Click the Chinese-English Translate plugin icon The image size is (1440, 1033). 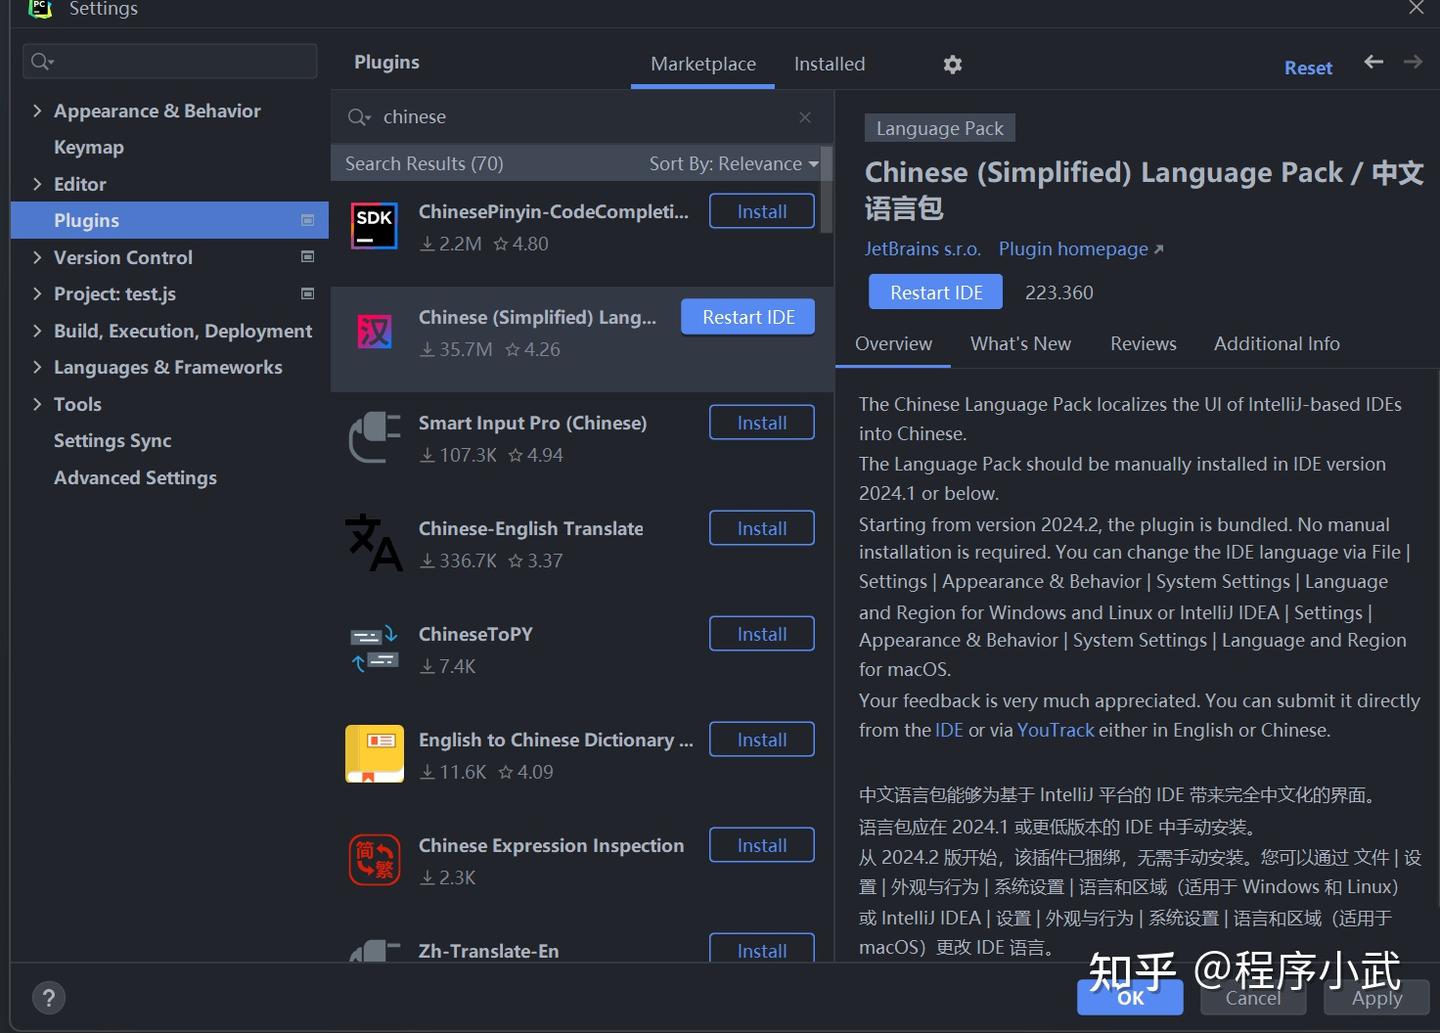click(374, 542)
